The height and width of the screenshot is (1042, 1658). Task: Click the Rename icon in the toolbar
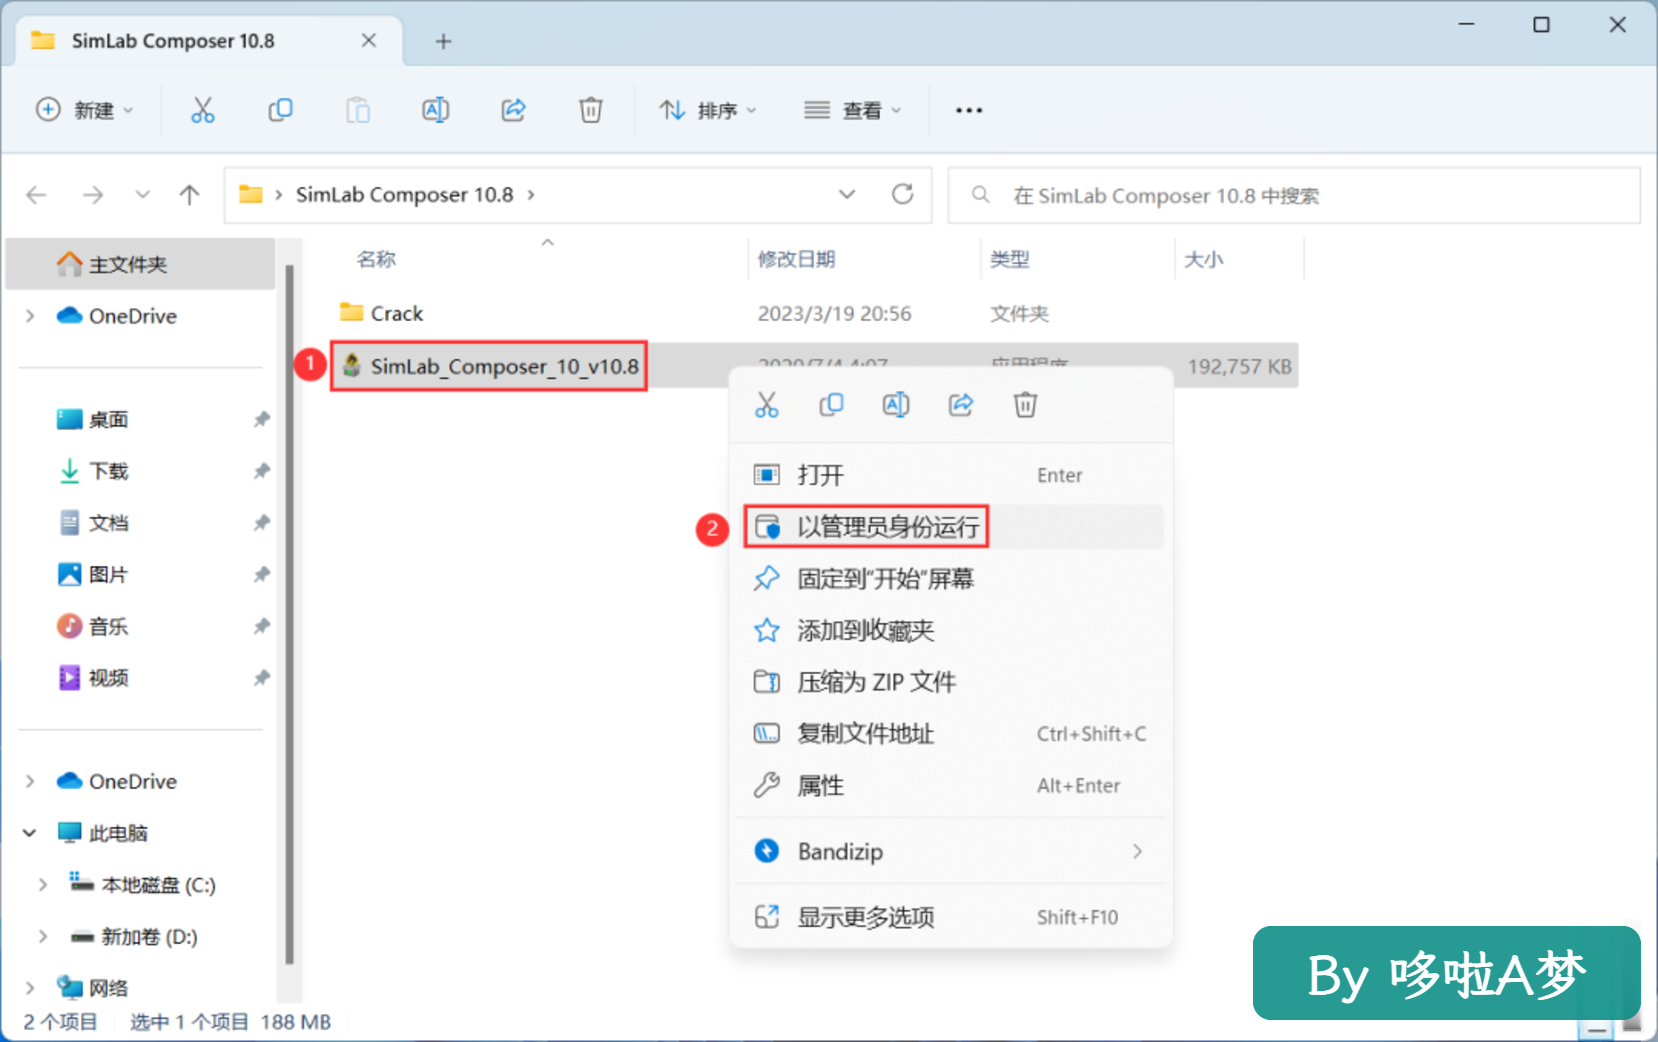[435, 110]
